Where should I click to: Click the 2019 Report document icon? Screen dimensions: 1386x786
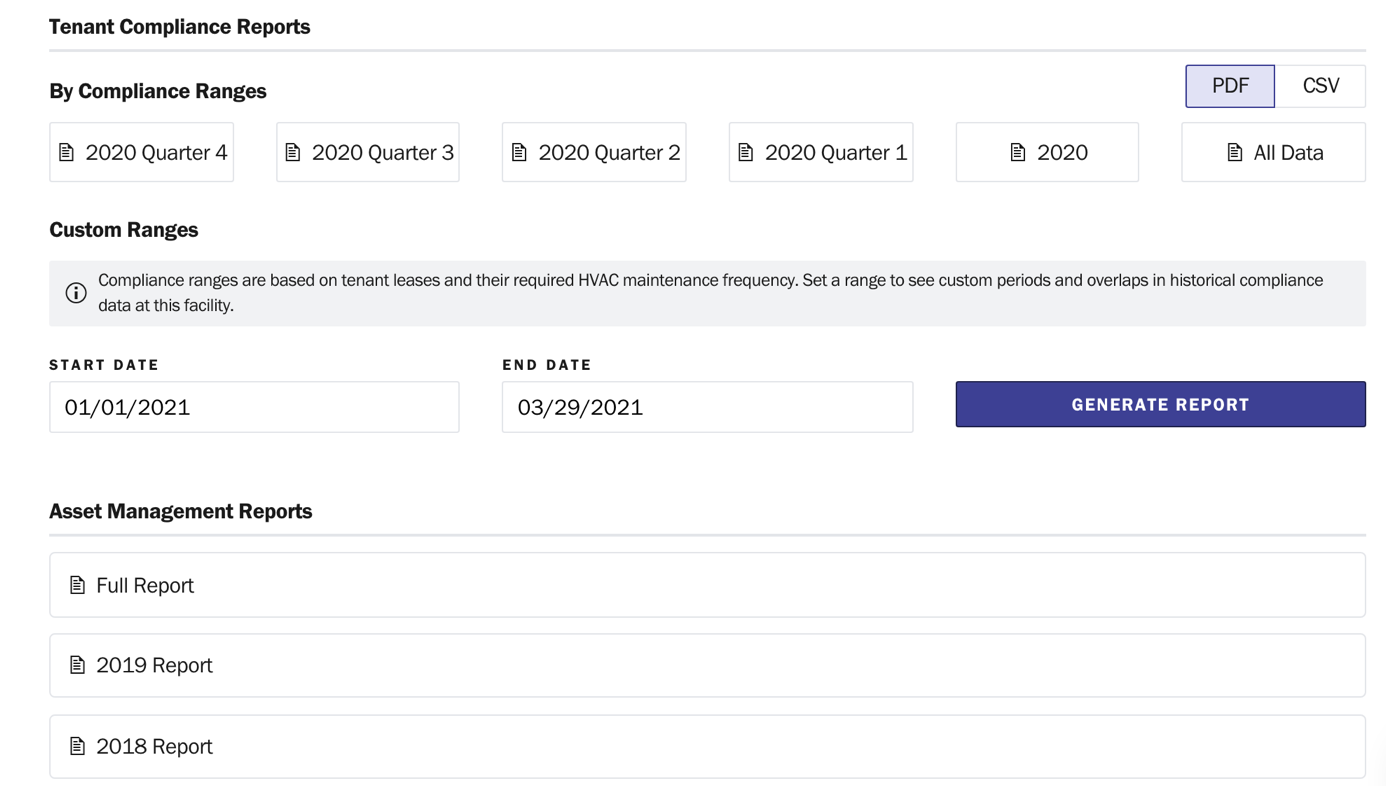pos(77,665)
